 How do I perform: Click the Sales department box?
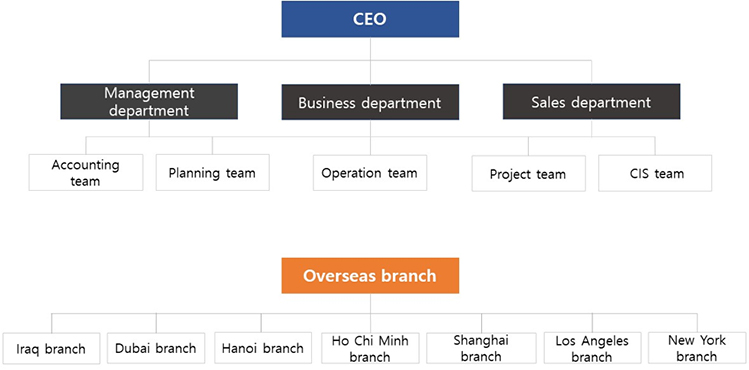click(x=591, y=102)
